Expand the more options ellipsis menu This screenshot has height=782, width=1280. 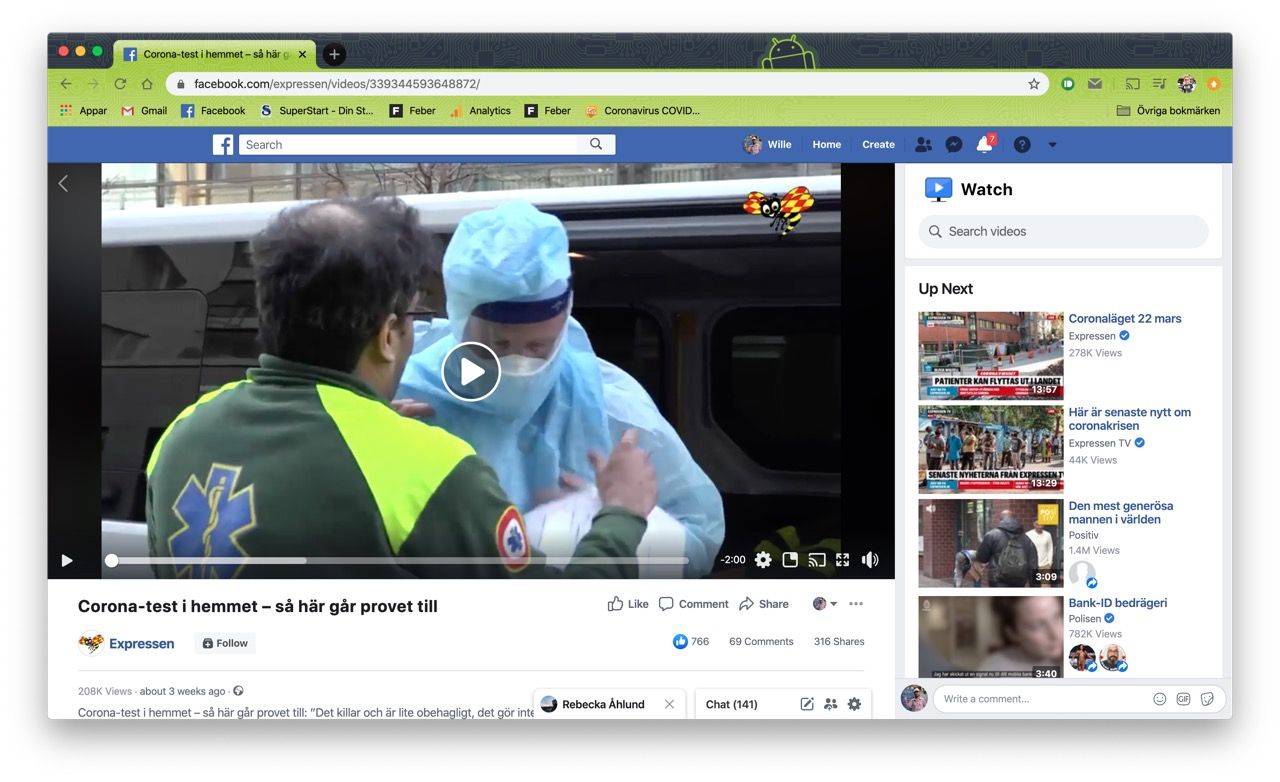click(856, 603)
